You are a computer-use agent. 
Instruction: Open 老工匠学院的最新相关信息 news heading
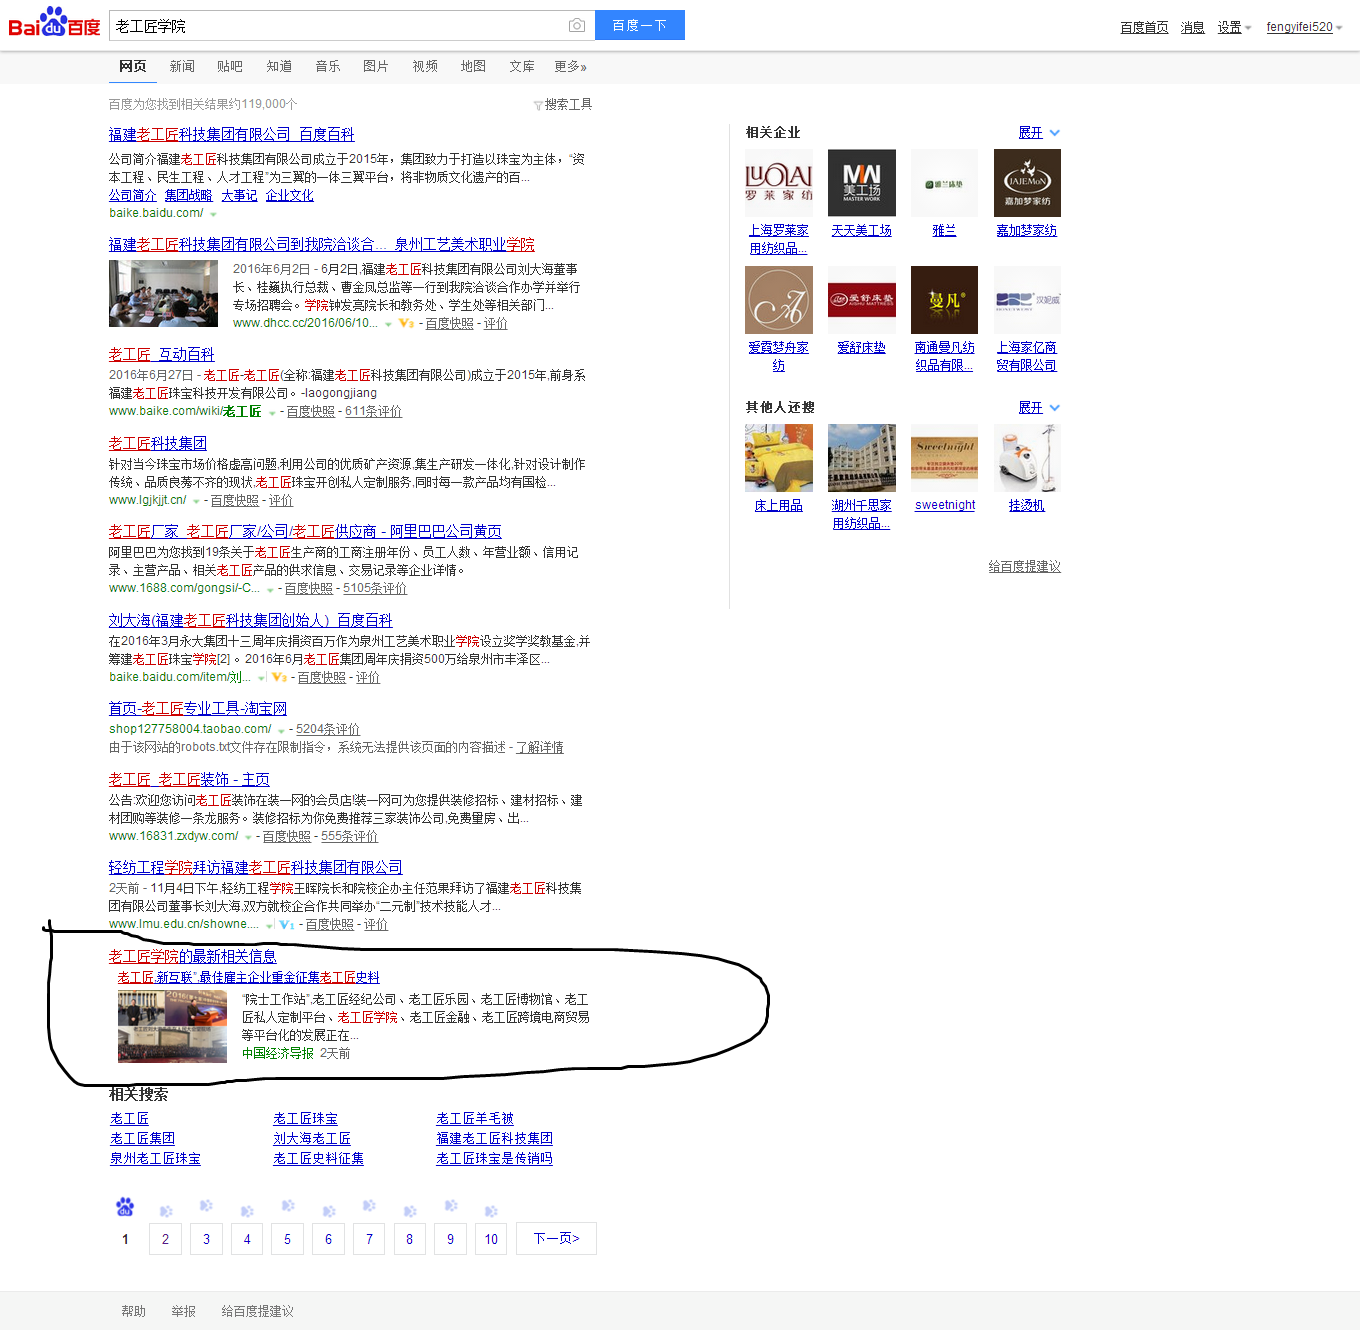pyautogui.click(x=192, y=956)
